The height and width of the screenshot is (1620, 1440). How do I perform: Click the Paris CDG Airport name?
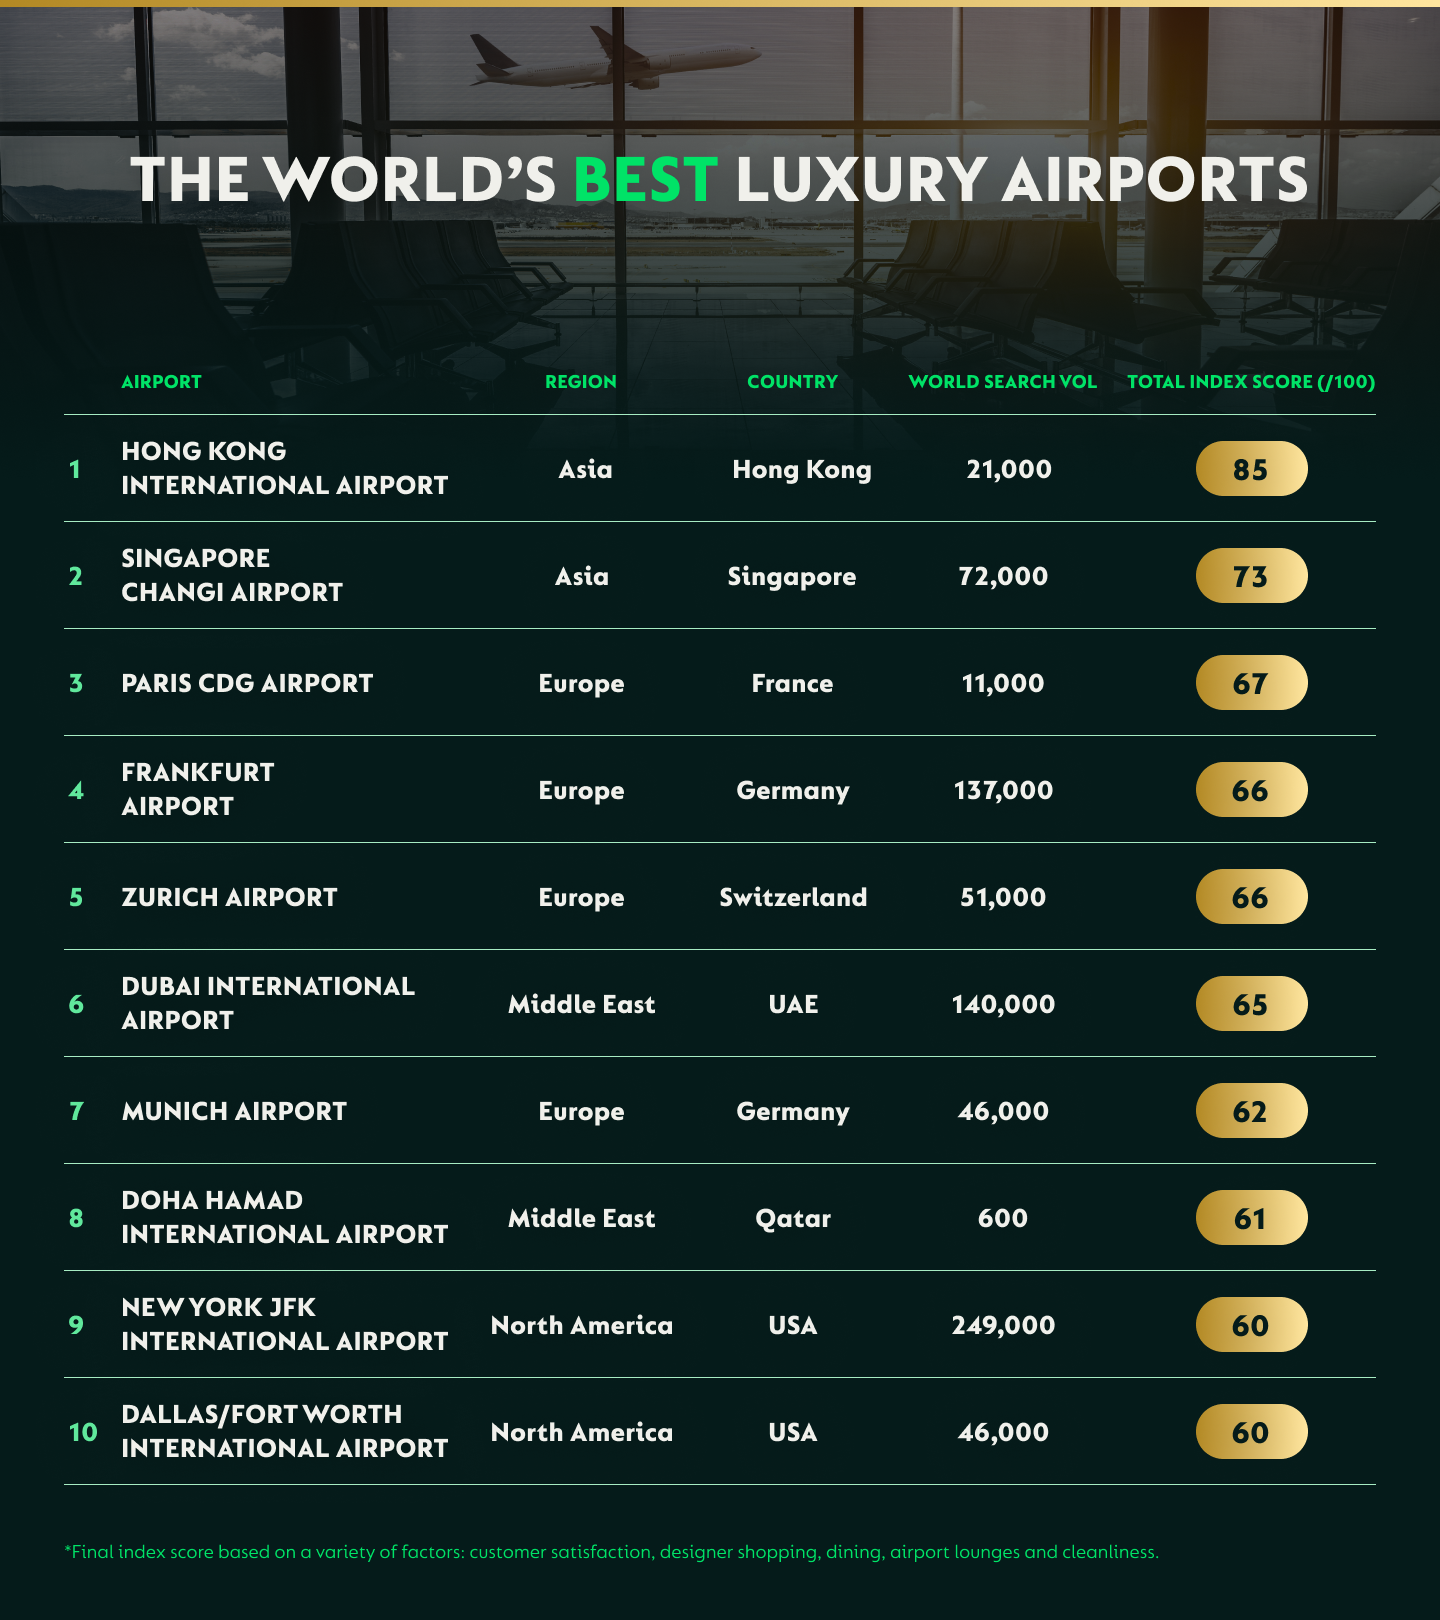pos(247,683)
